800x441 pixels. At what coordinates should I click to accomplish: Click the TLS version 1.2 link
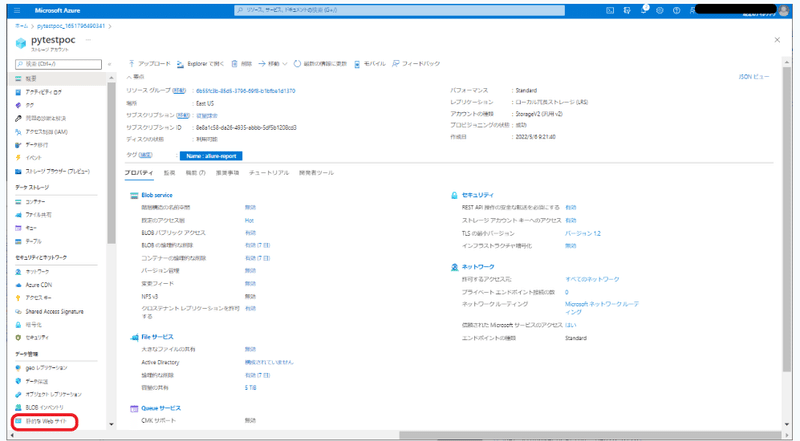click(583, 233)
